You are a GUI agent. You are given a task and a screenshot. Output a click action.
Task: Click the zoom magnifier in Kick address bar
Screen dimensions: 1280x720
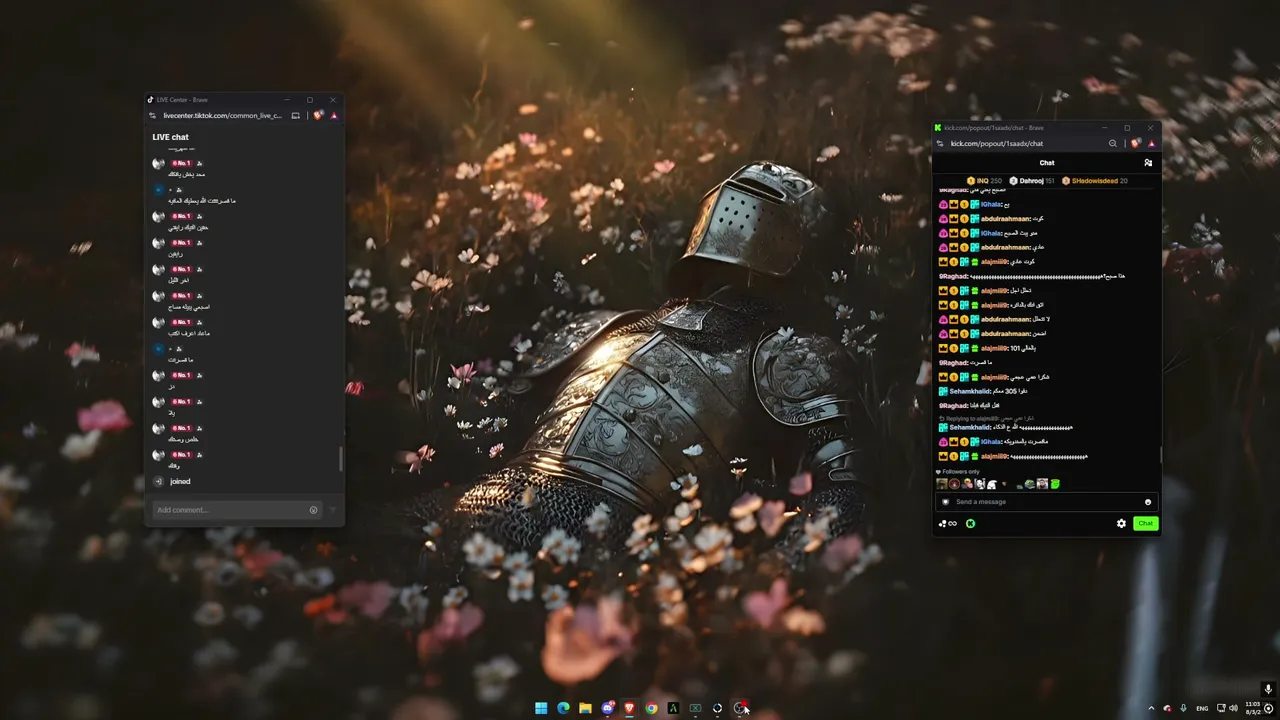[1112, 144]
